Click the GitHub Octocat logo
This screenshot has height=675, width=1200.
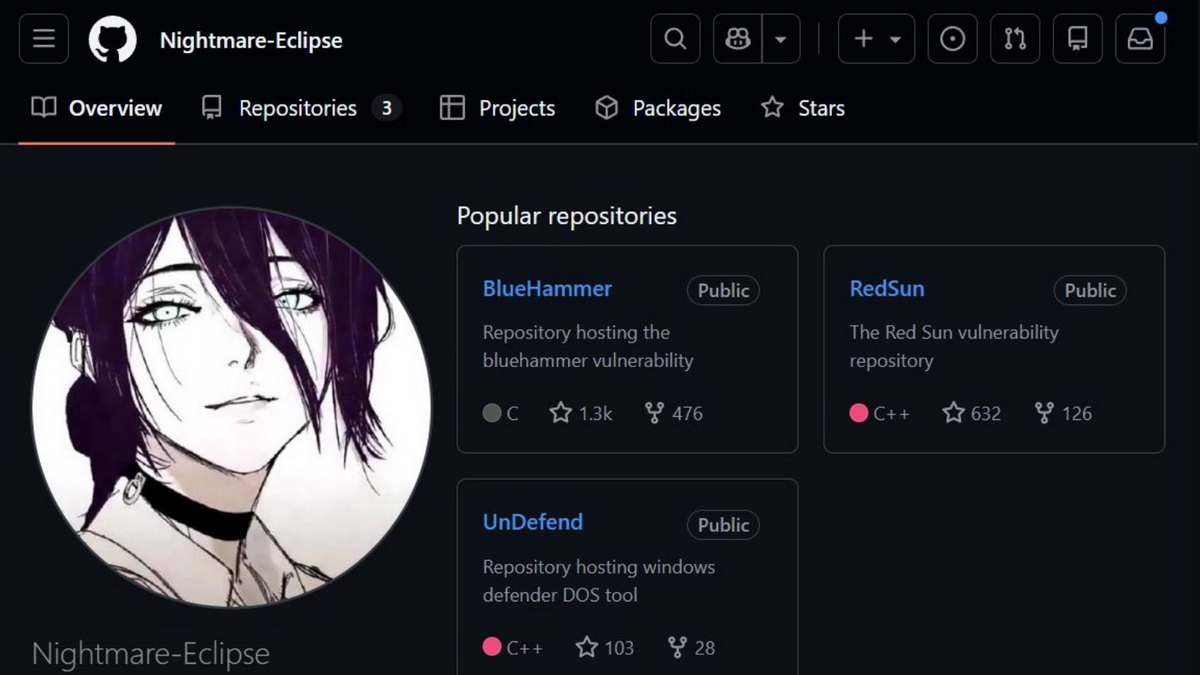(x=112, y=40)
